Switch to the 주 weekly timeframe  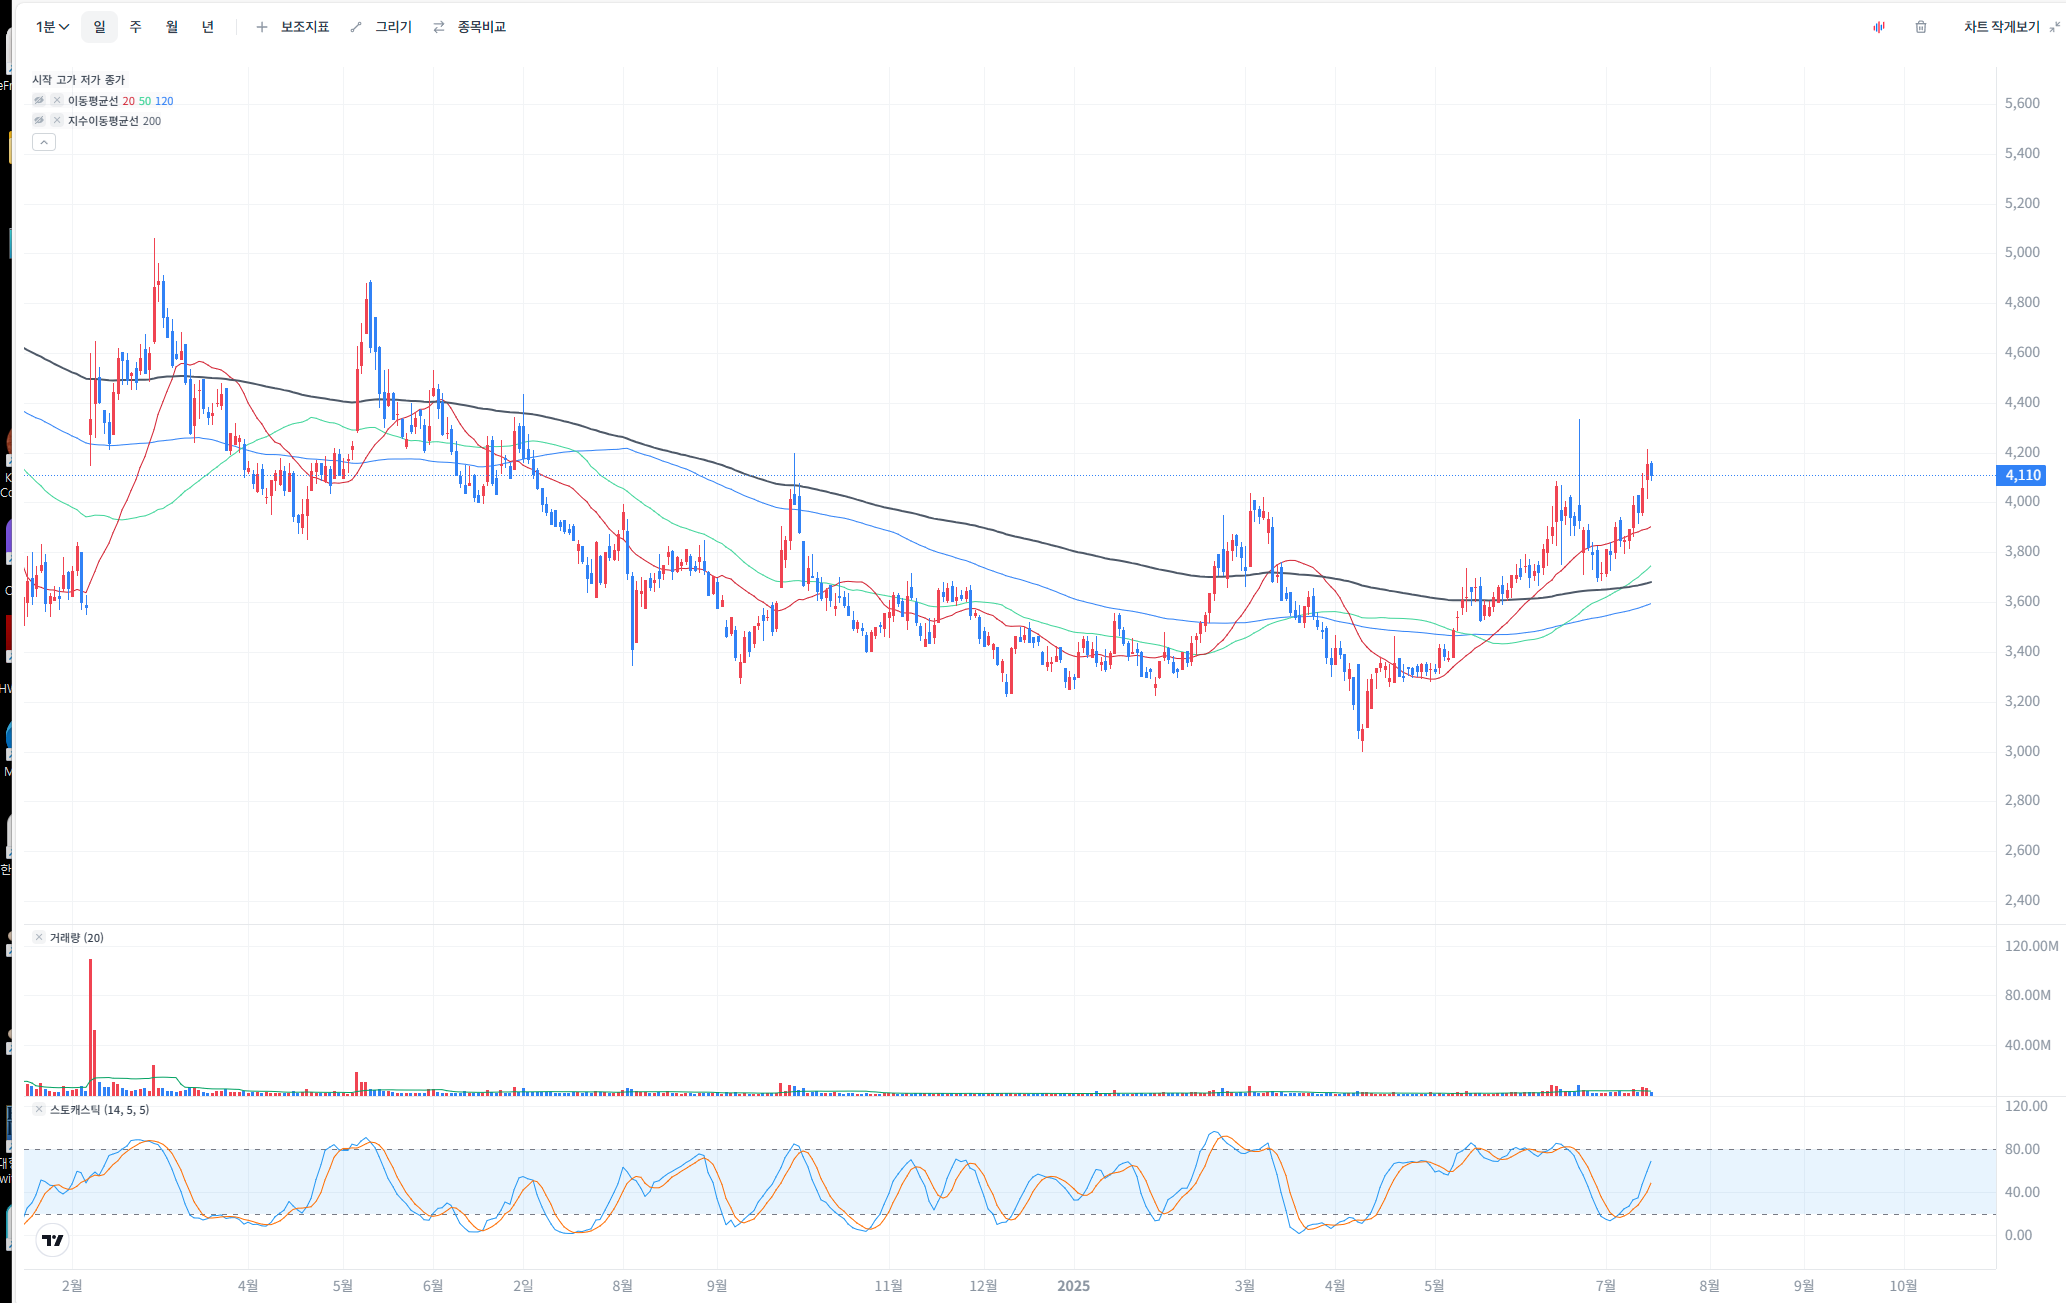pos(136,27)
